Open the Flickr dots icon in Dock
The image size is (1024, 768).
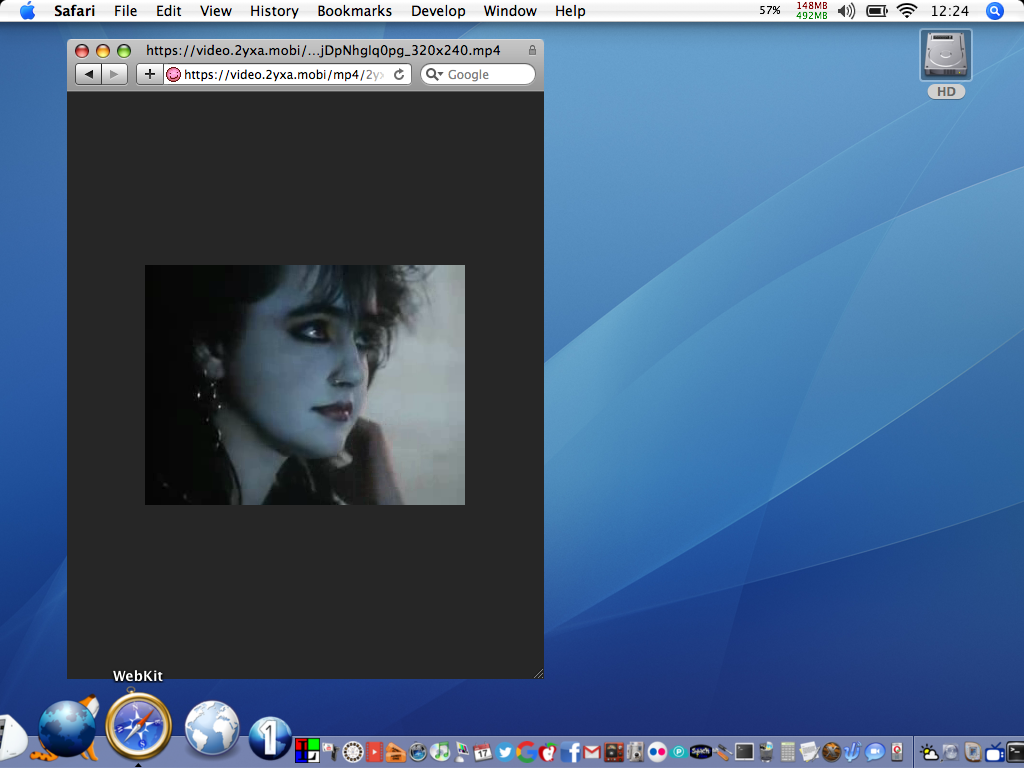tap(657, 752)
